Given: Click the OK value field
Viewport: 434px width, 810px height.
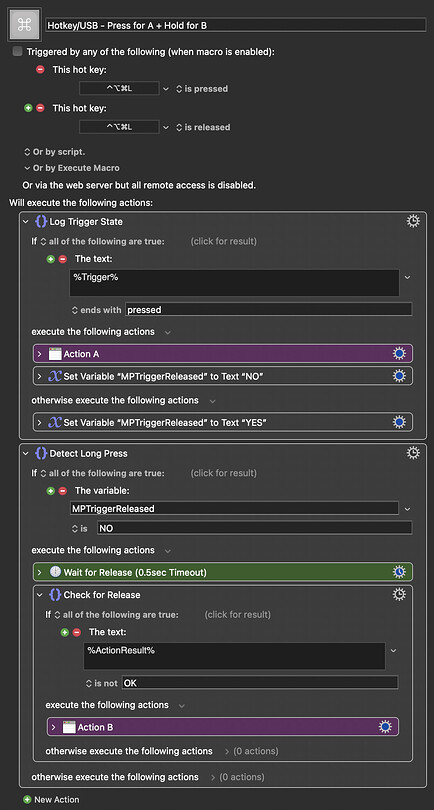Looking at the screenshot, I should point(260,682).
